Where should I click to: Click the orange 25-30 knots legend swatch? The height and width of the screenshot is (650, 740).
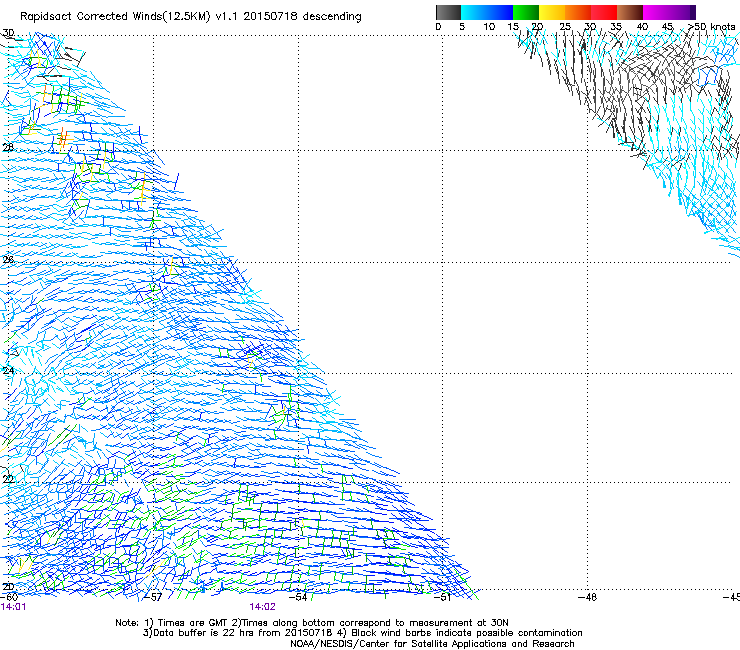(x=578, y=12)
